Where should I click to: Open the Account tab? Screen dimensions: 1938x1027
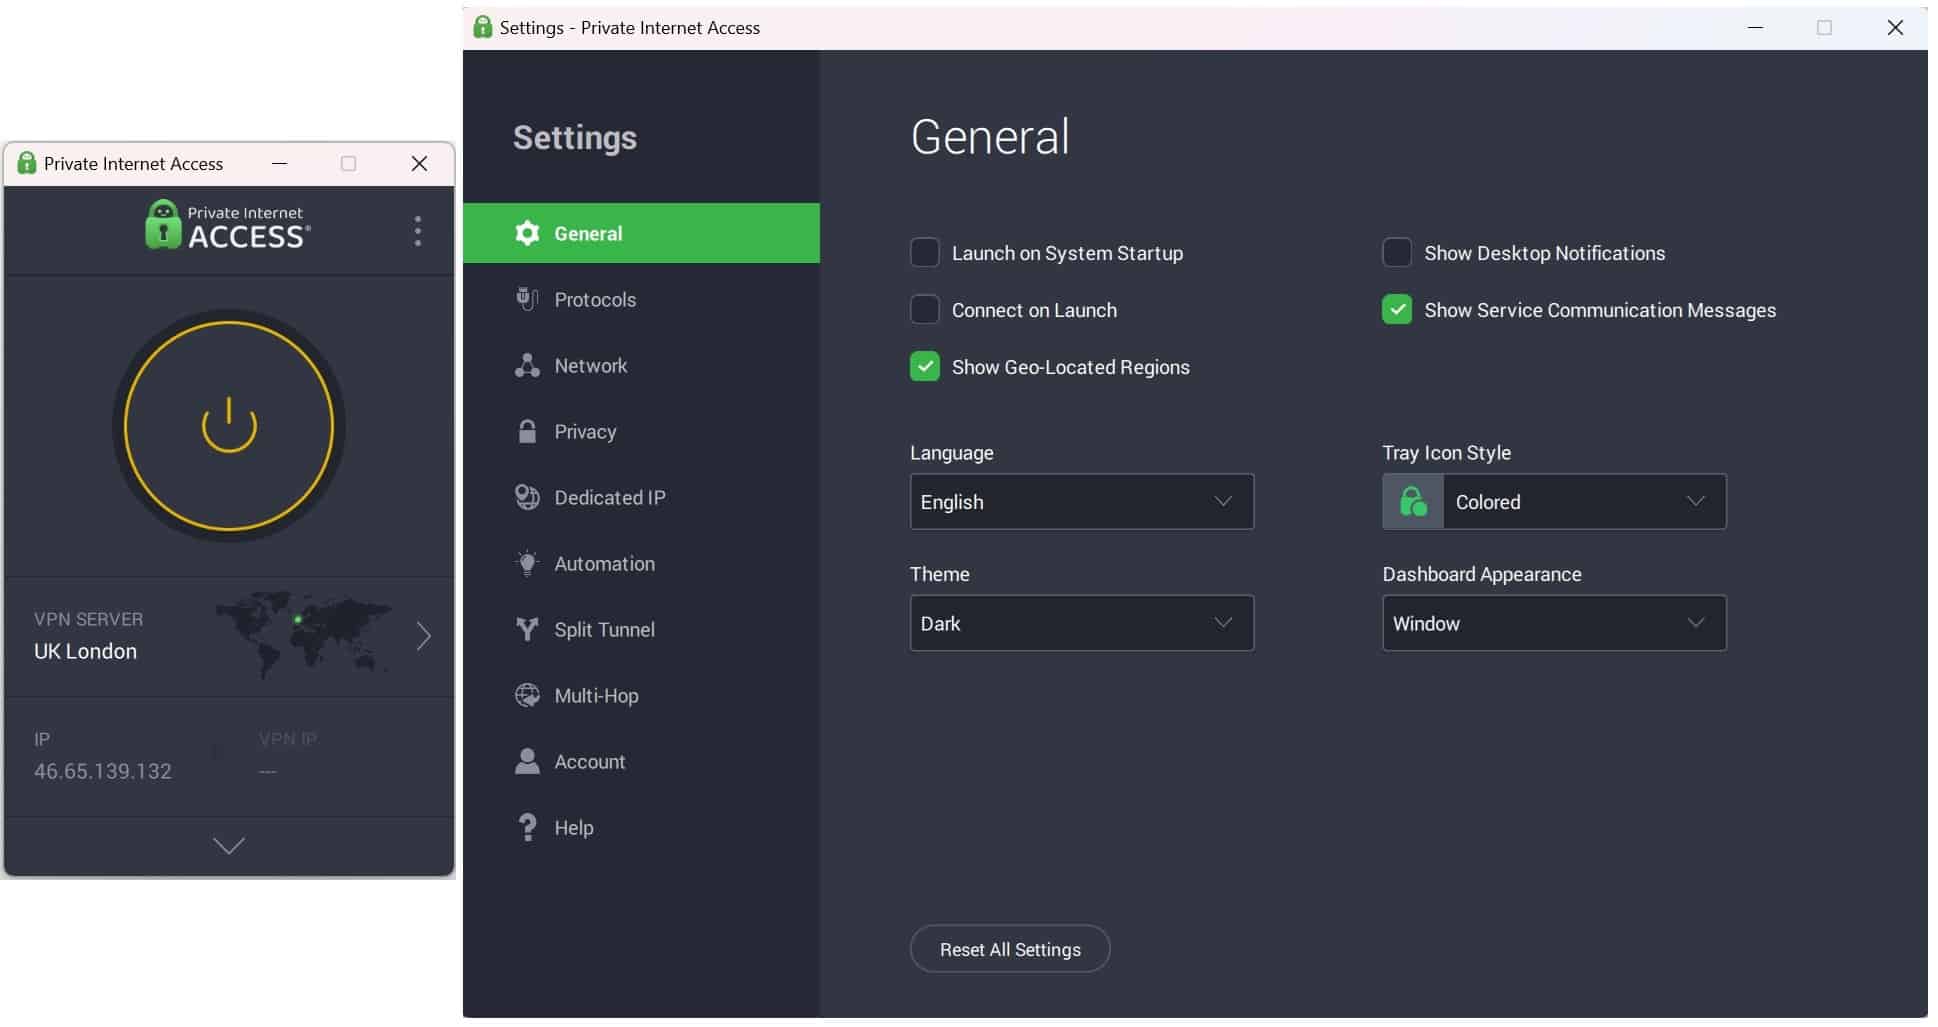pos(641,761)
